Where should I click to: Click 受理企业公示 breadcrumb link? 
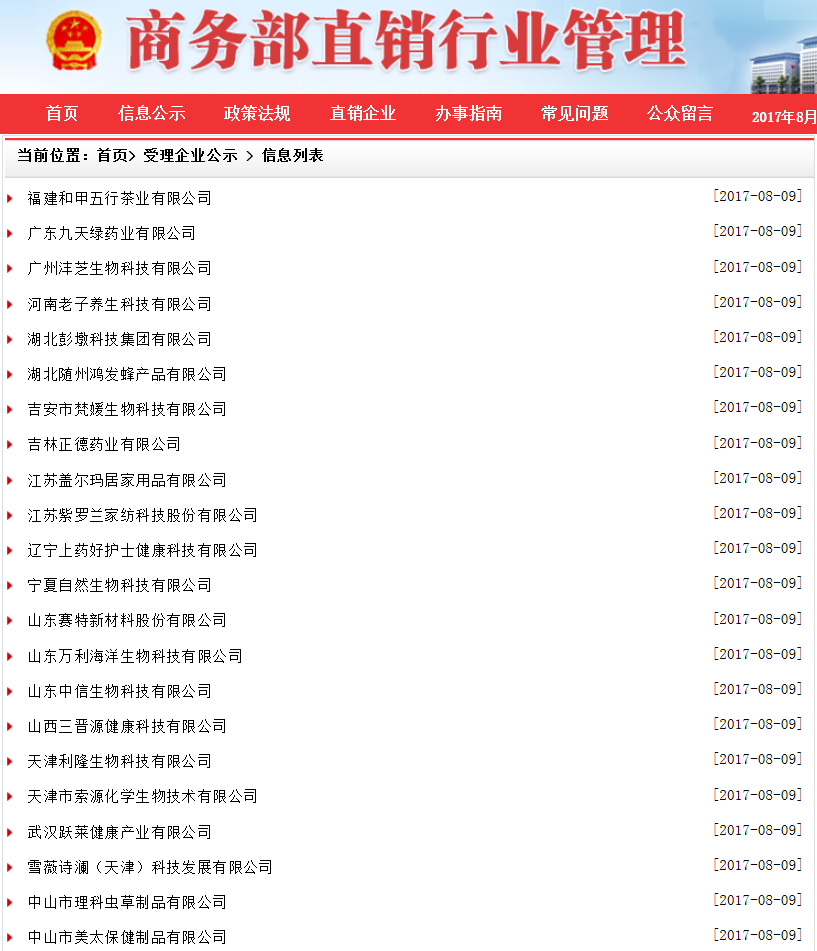pos(190,156)
